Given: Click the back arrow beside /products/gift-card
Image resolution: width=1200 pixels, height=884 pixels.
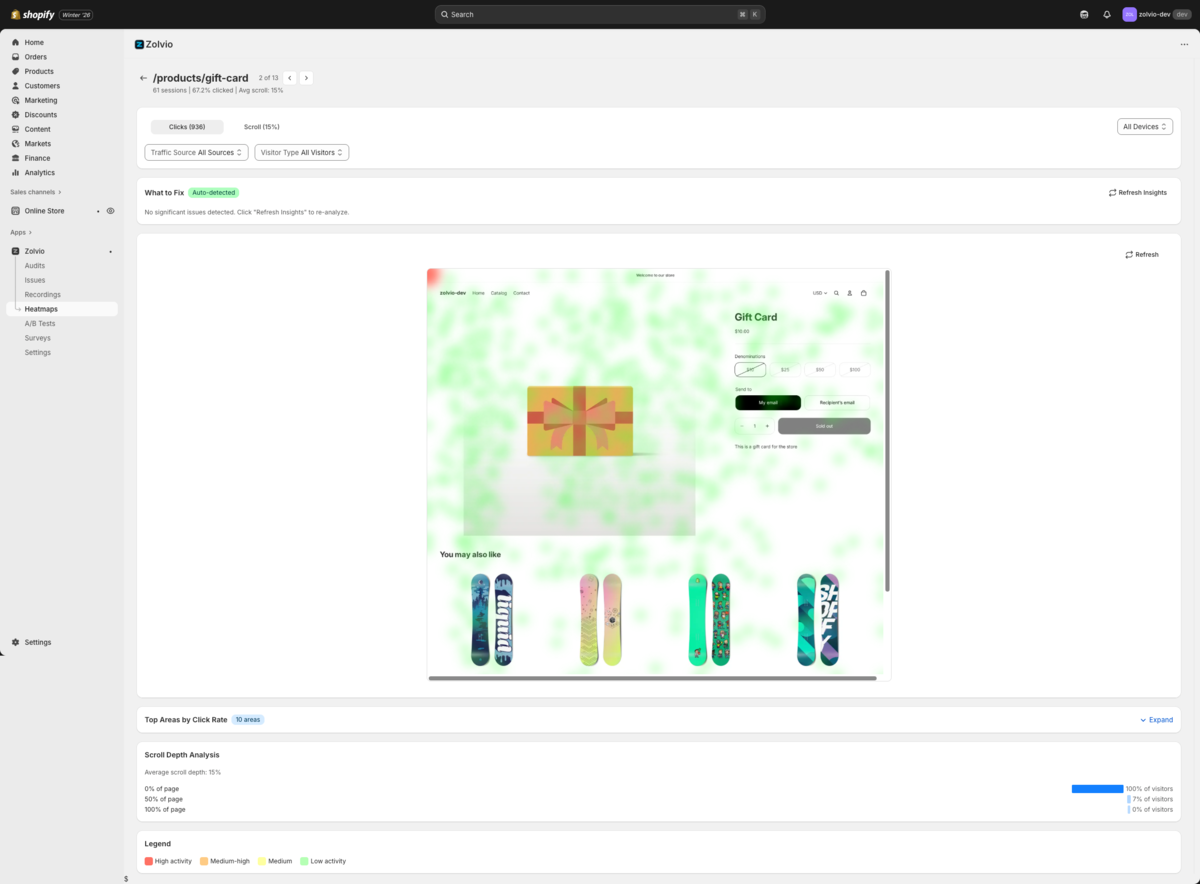Looking at the screenshot, I should coord(143,78).
